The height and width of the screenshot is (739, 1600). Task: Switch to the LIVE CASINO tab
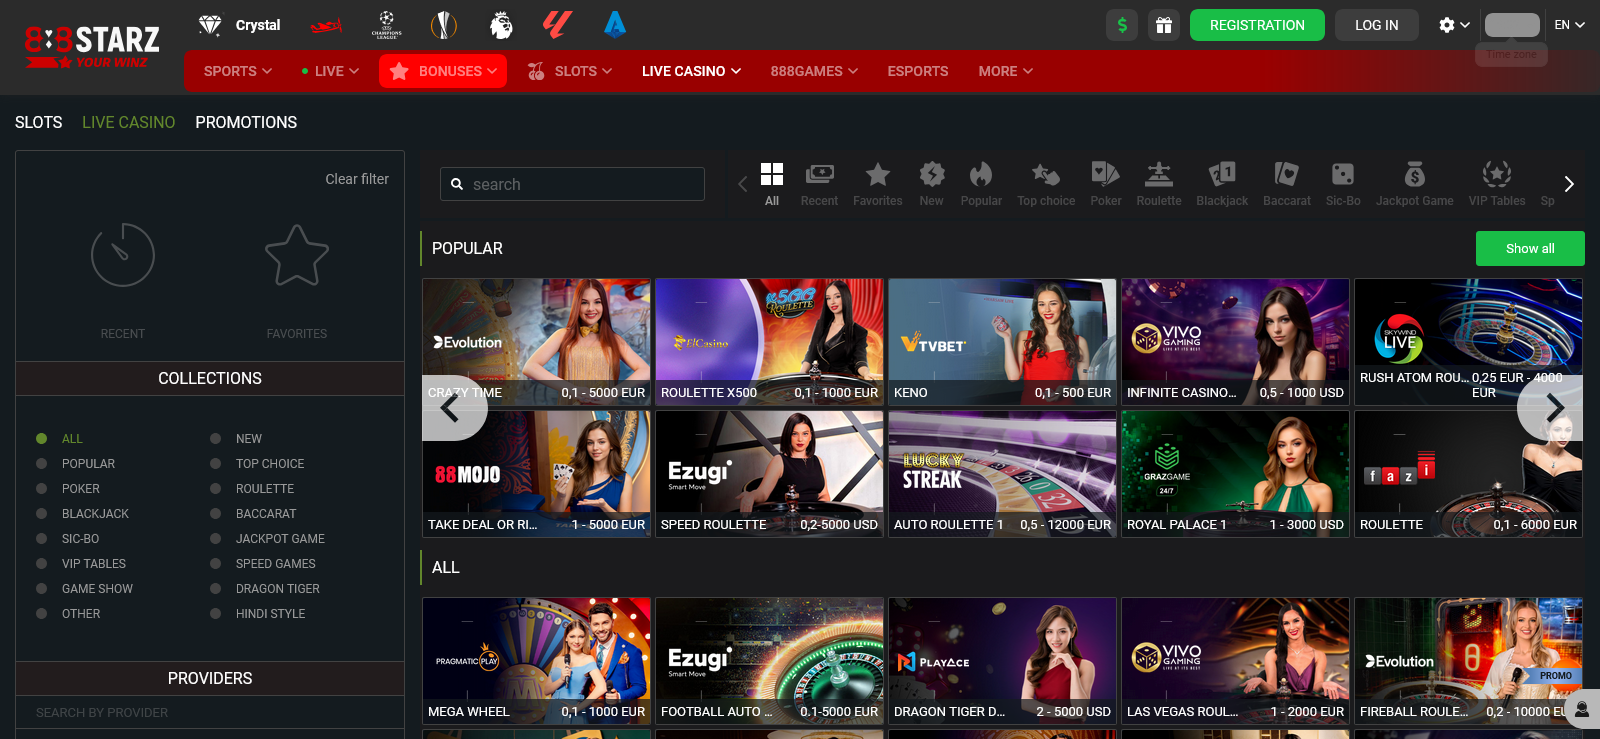click(128, 122)
